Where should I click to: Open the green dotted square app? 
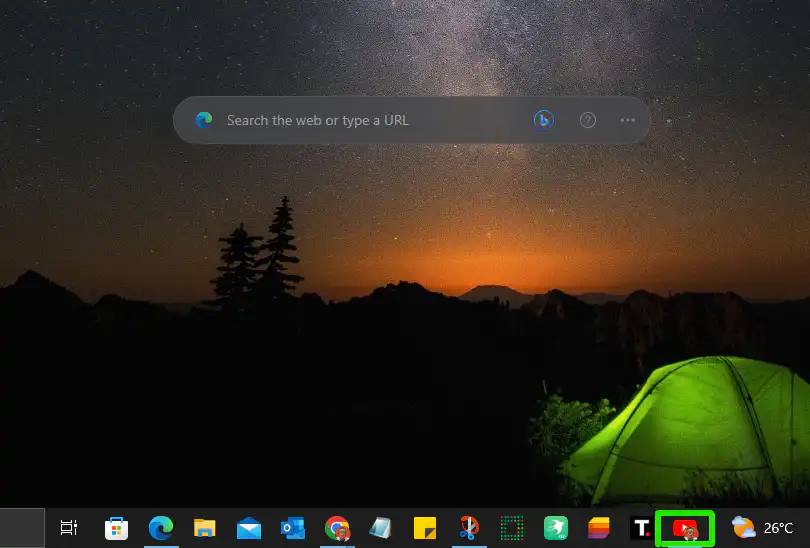point(512,528)
